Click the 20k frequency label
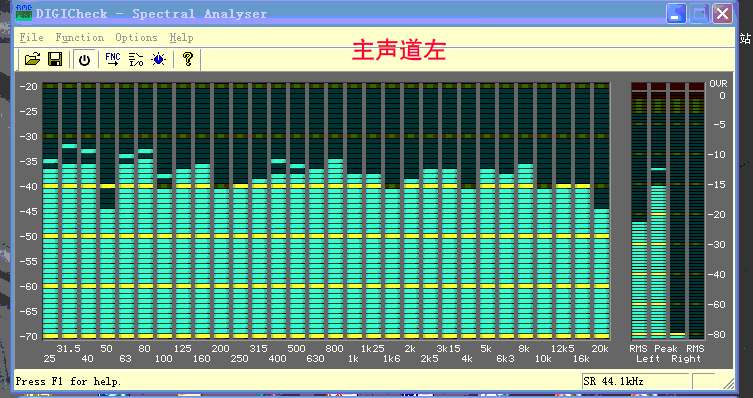 600,349
